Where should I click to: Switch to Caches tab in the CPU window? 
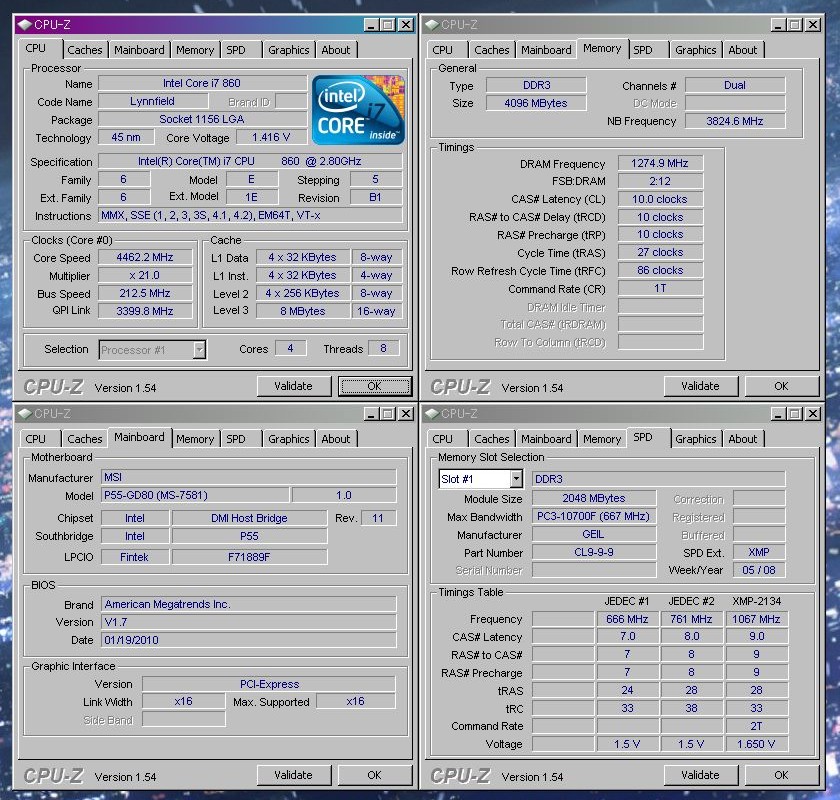coord(85,50)
